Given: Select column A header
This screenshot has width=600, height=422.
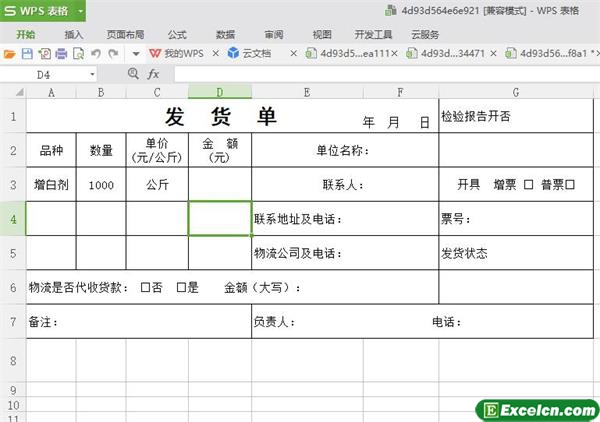Looking at the screenshot, I should point(51,93).
